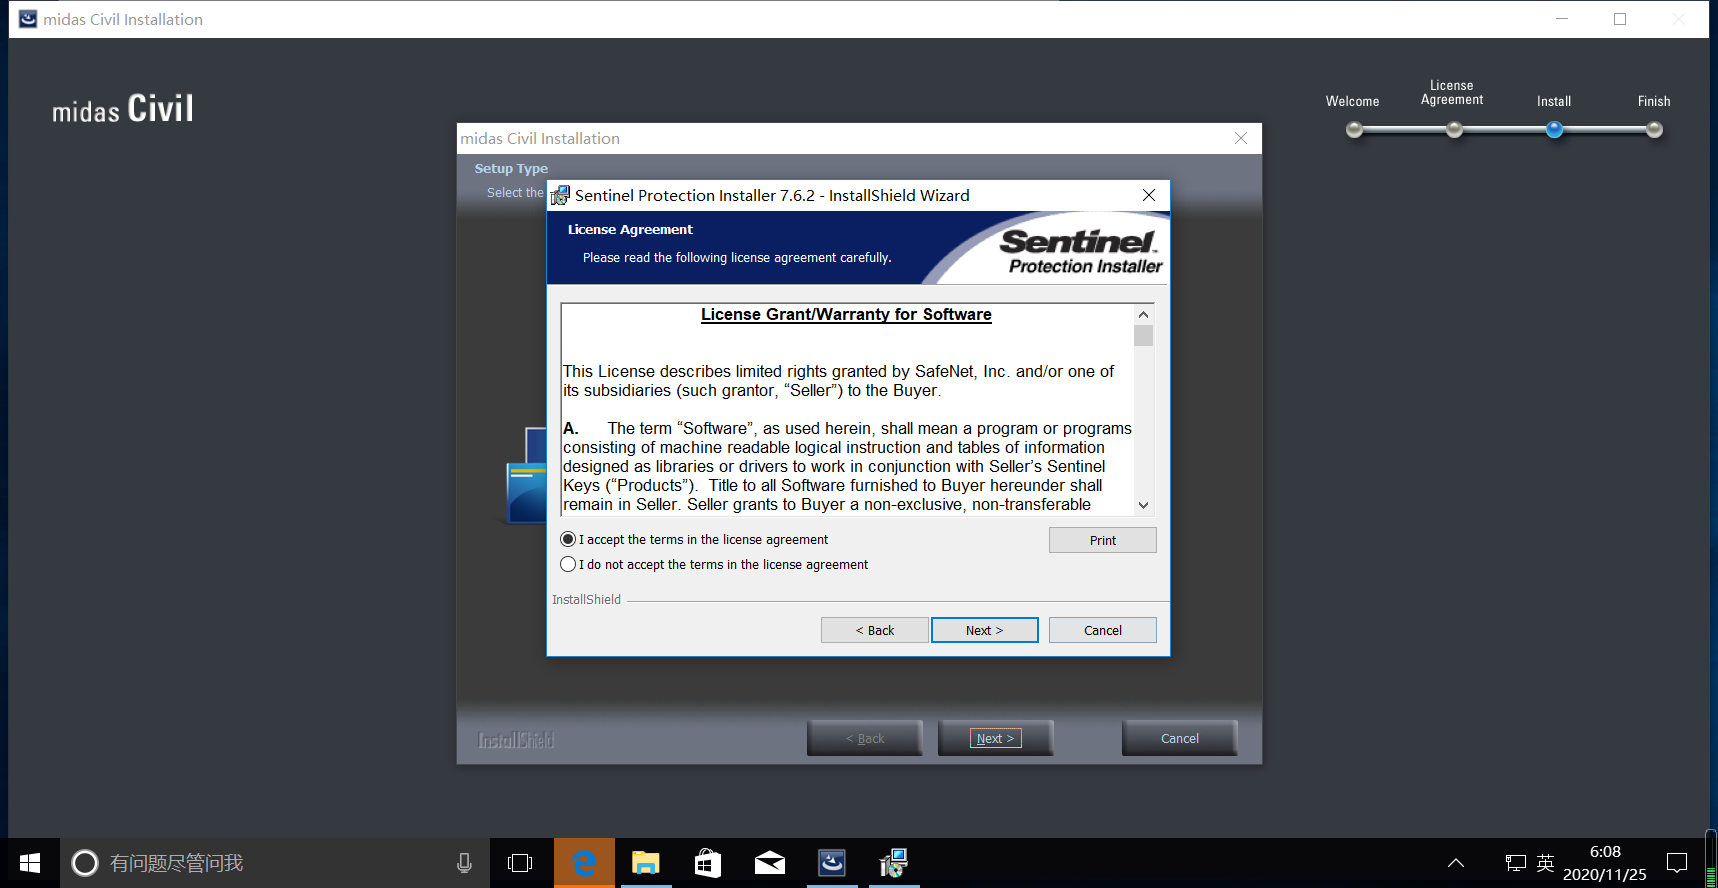Maximize the midas Civil Installation window
Screen dimensions: 1718x888
click(x=1620, y=19)
